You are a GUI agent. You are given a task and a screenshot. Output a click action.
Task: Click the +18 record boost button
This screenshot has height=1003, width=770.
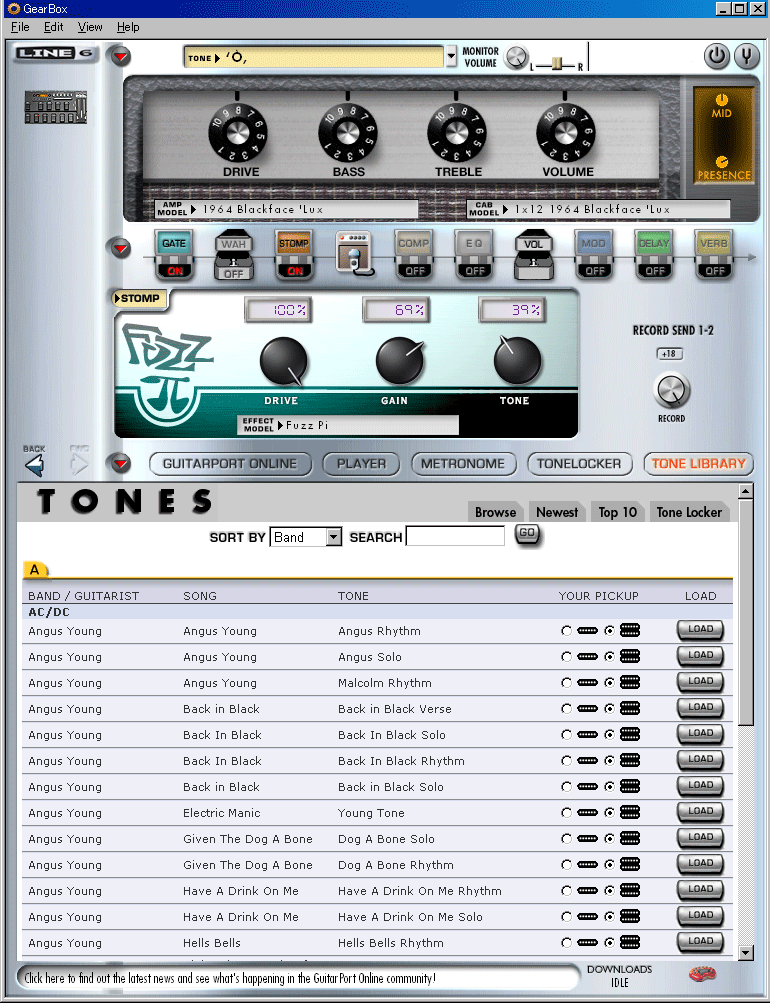tap(669, 354)
